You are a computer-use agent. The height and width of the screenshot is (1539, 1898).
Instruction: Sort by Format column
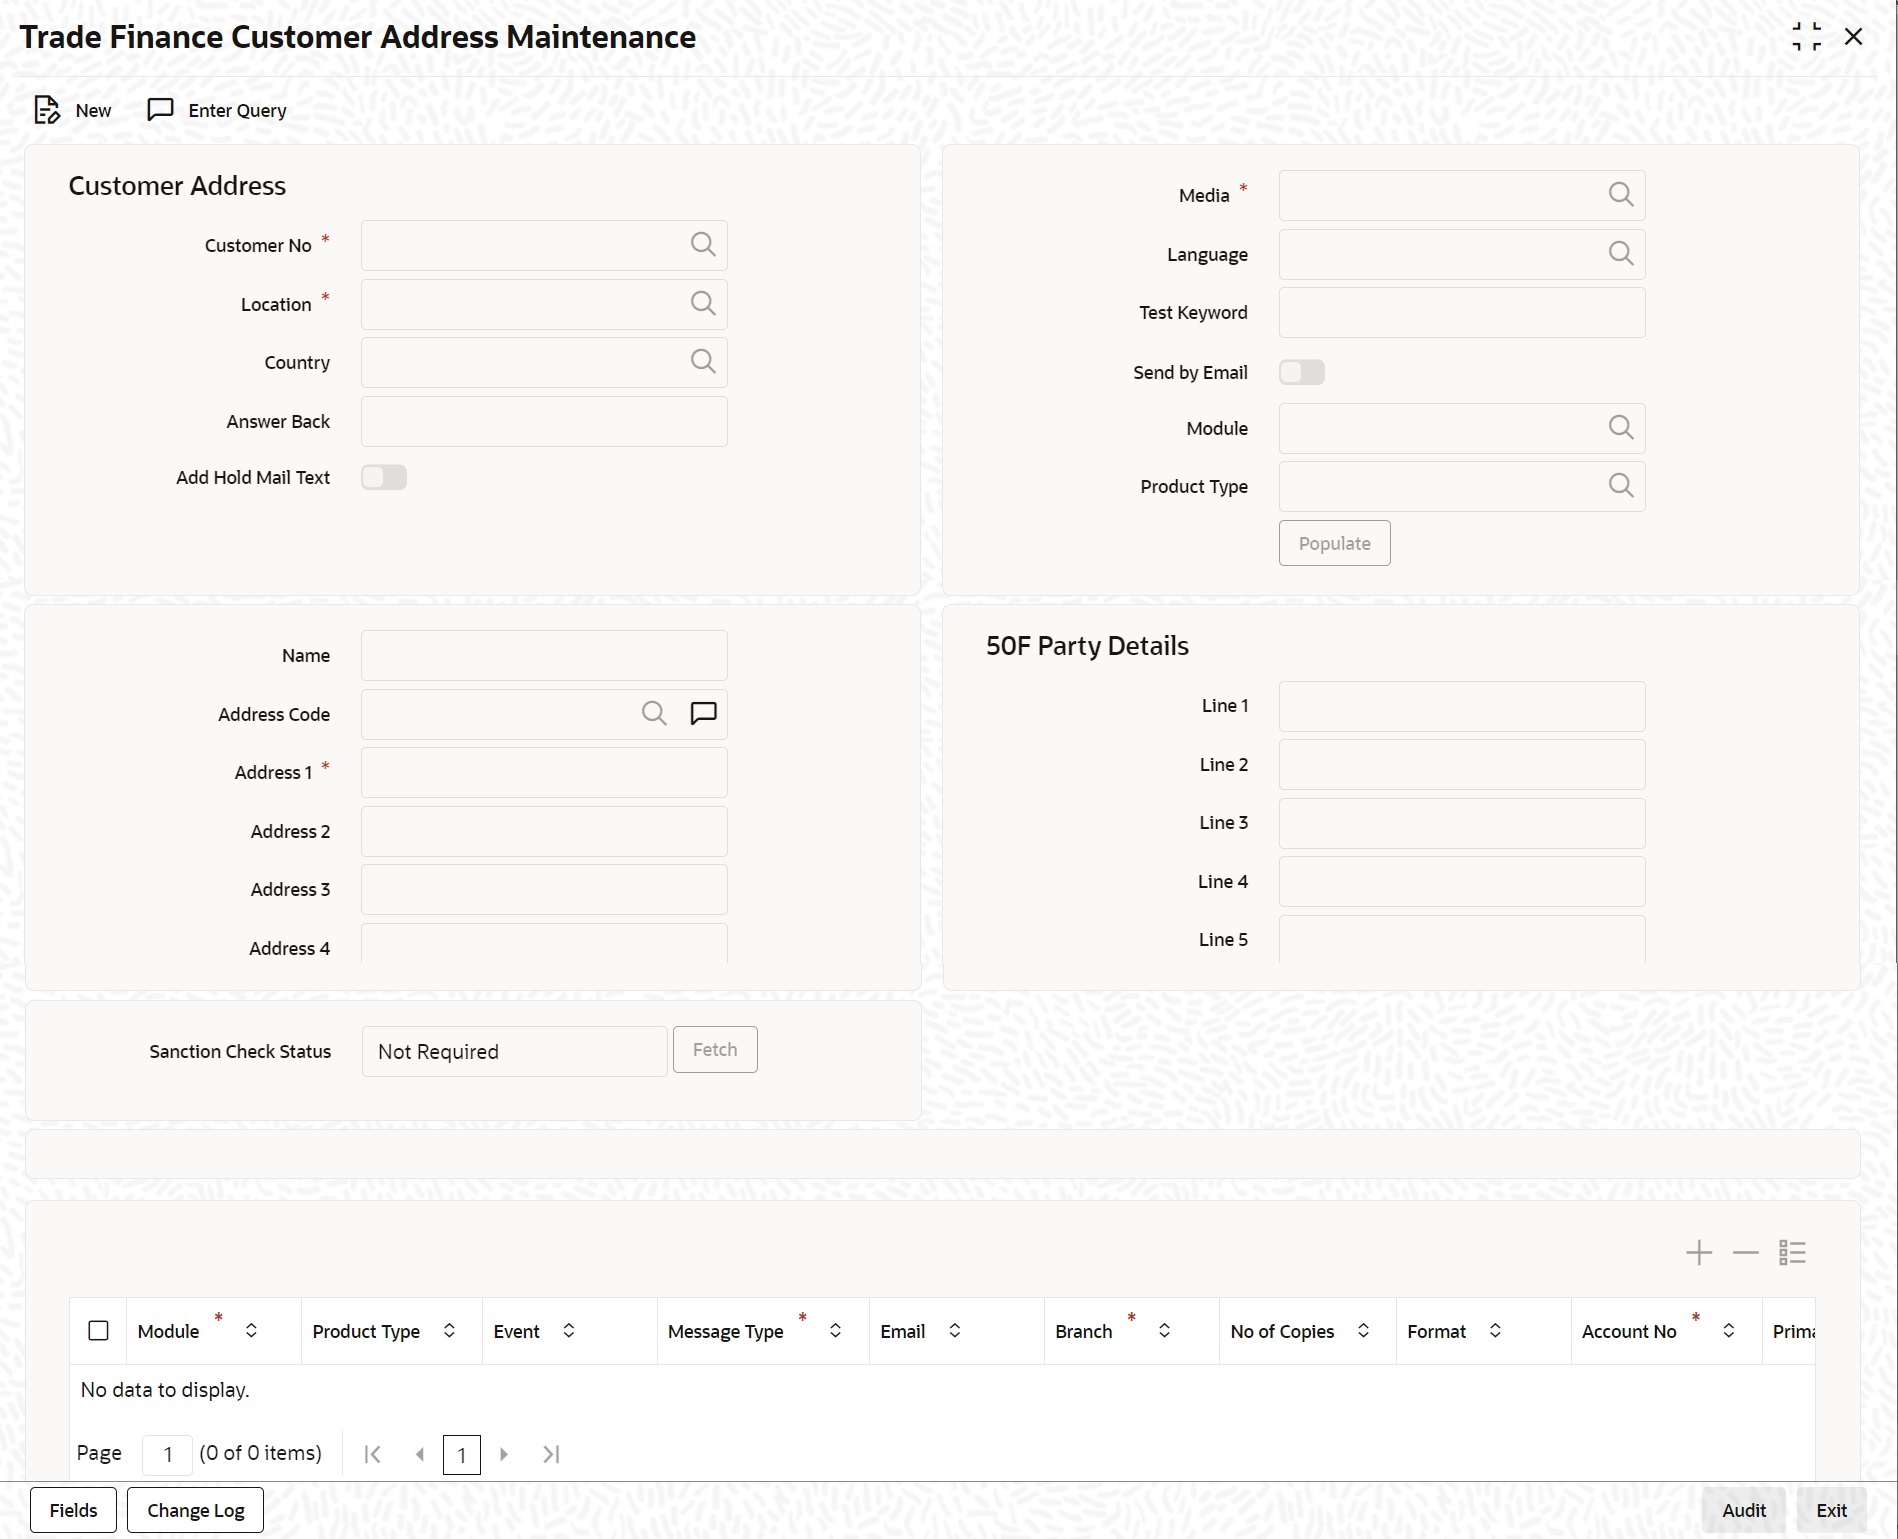tap(1495, 1331)
